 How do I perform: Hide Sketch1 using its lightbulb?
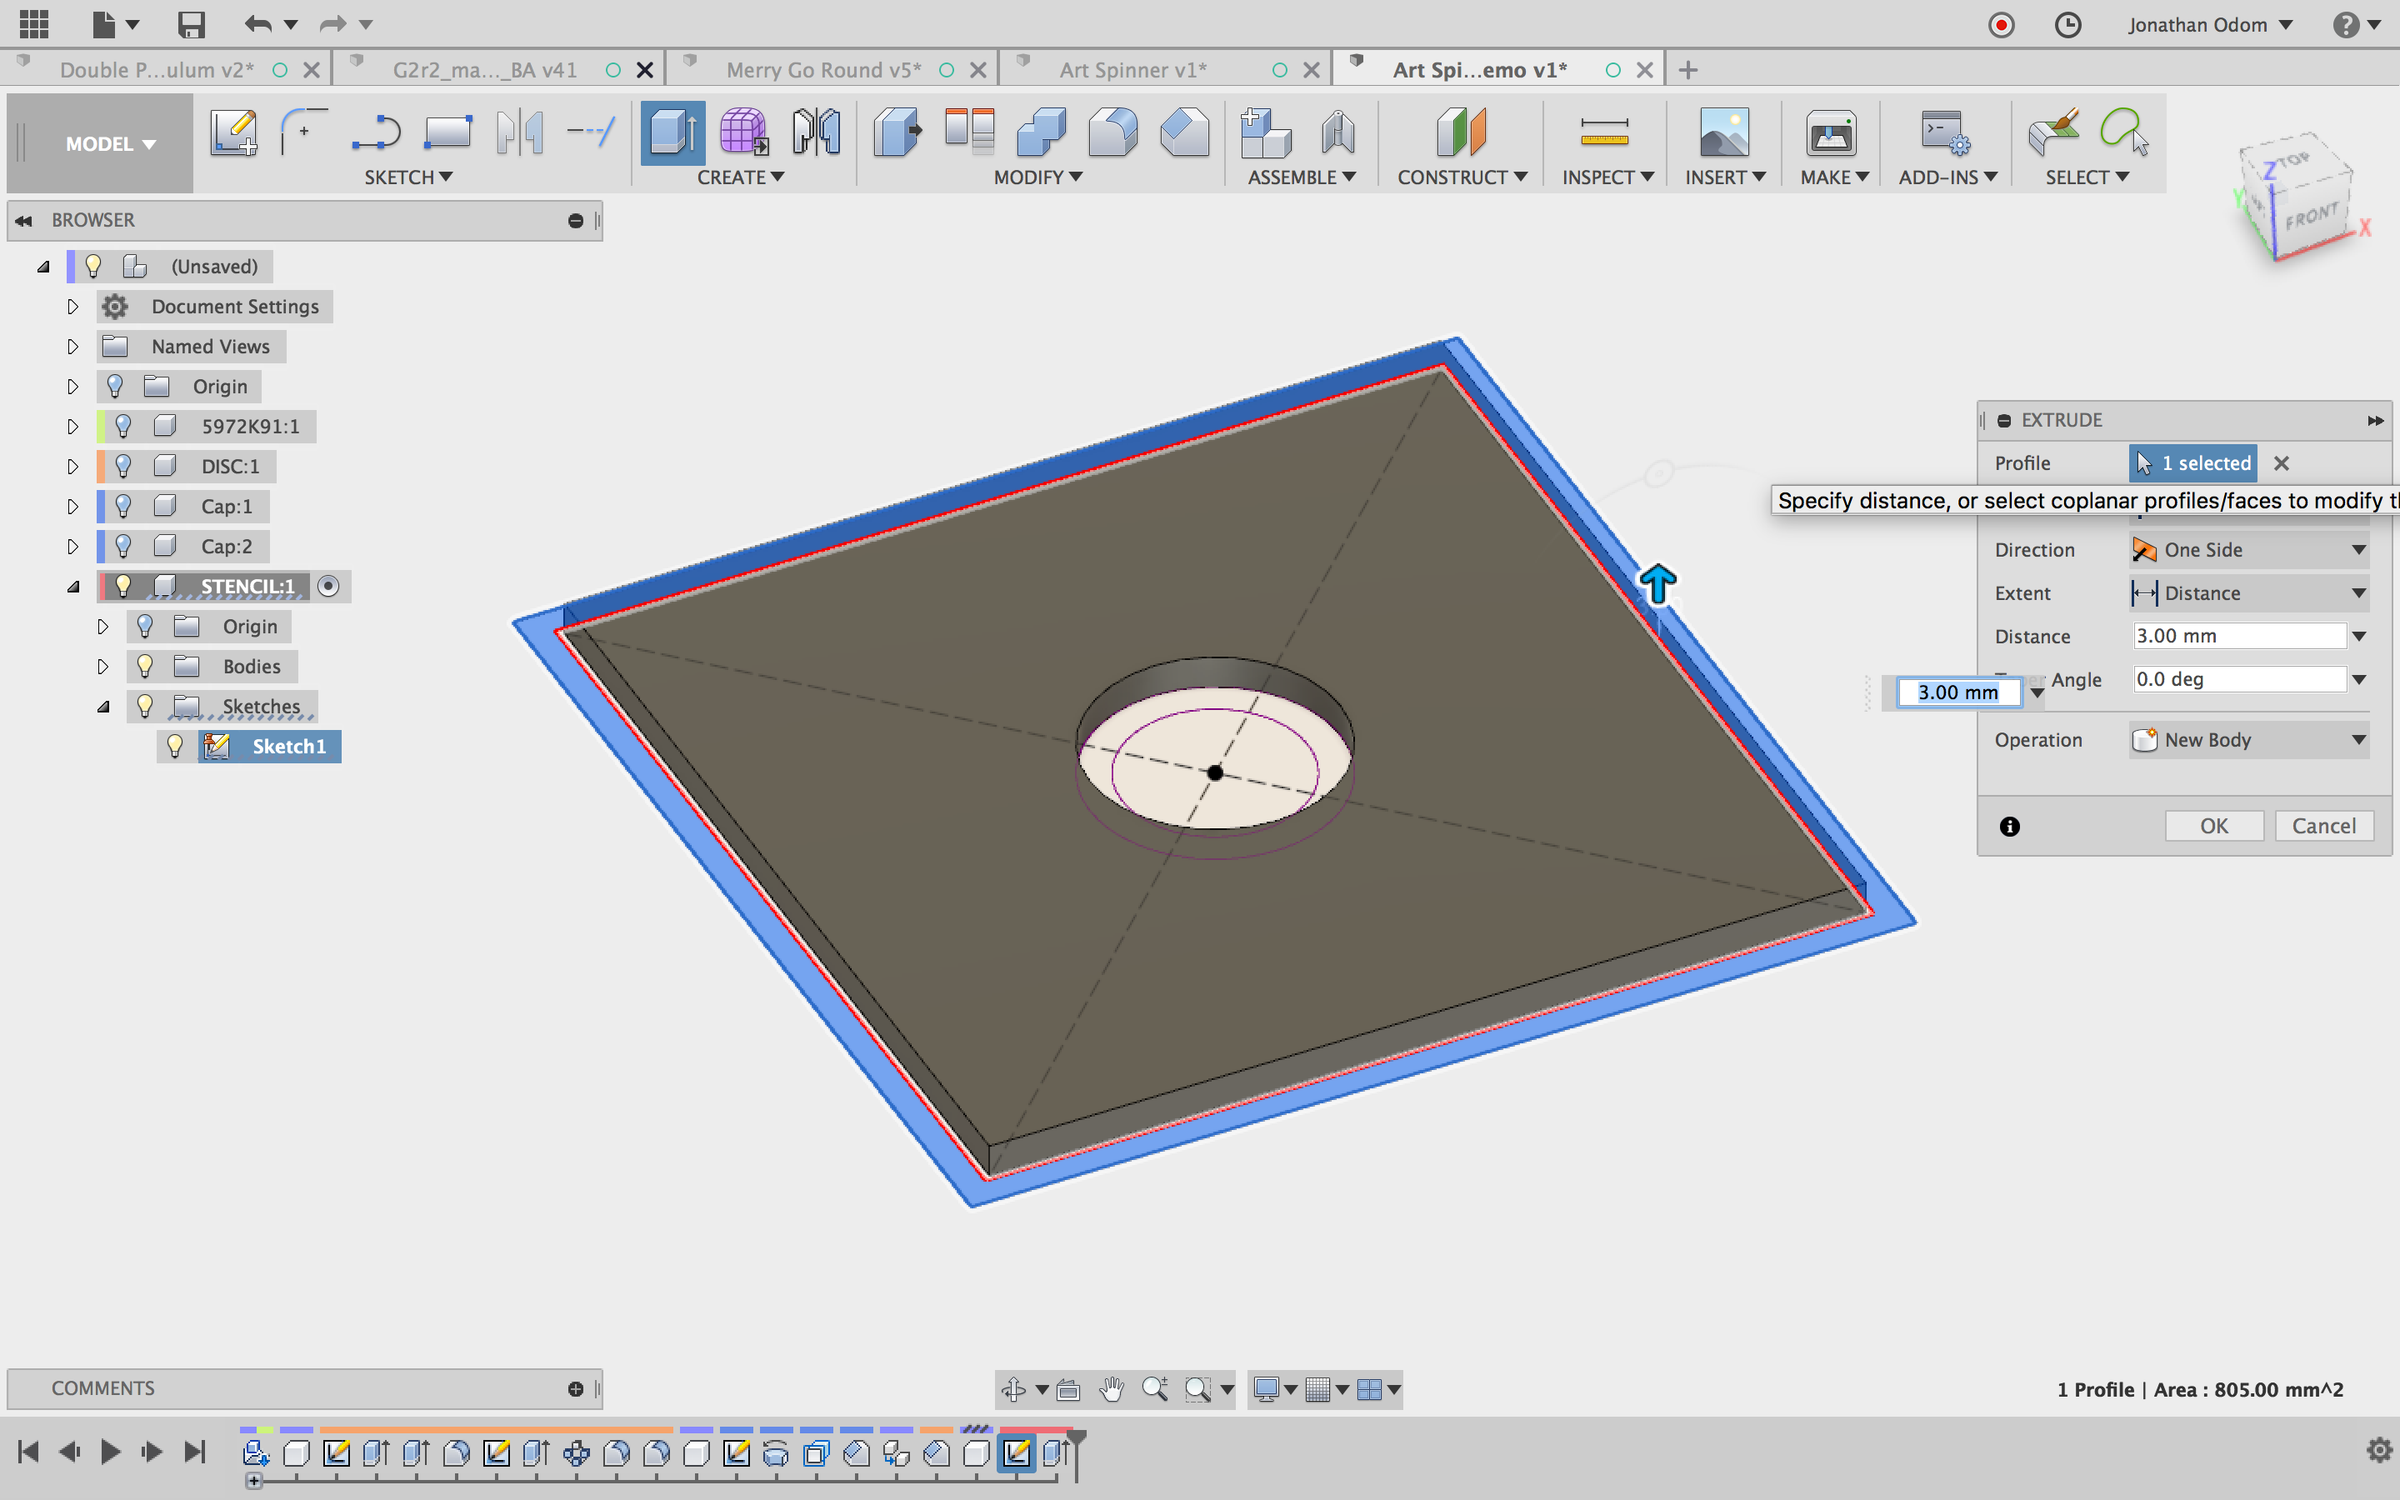click(x=175, y=746)
